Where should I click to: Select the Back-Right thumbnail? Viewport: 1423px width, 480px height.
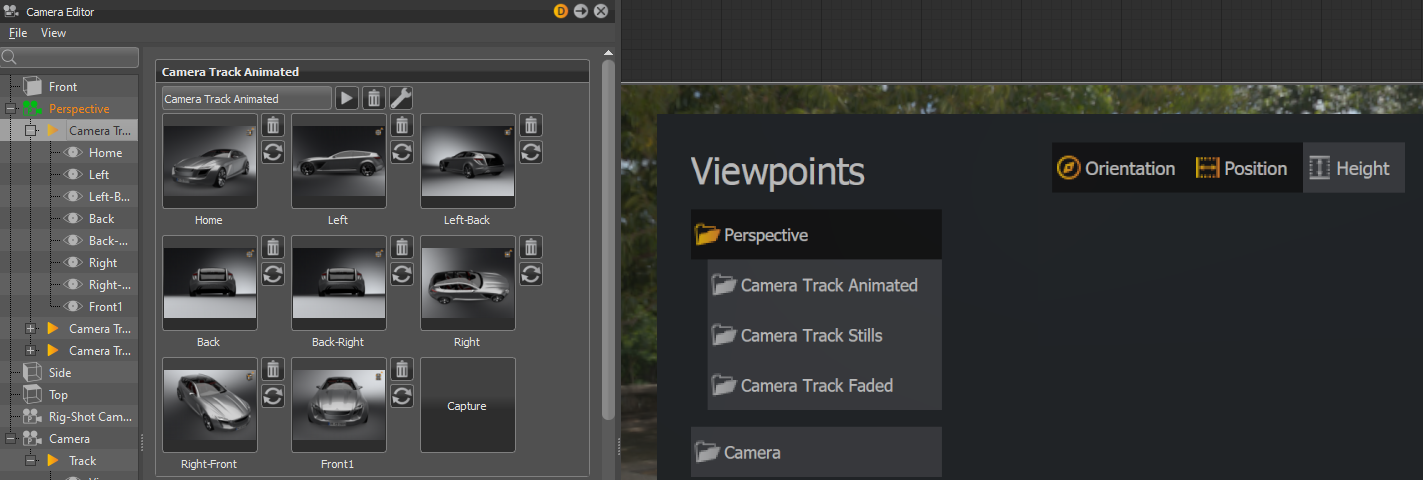[x=338, y=283]
